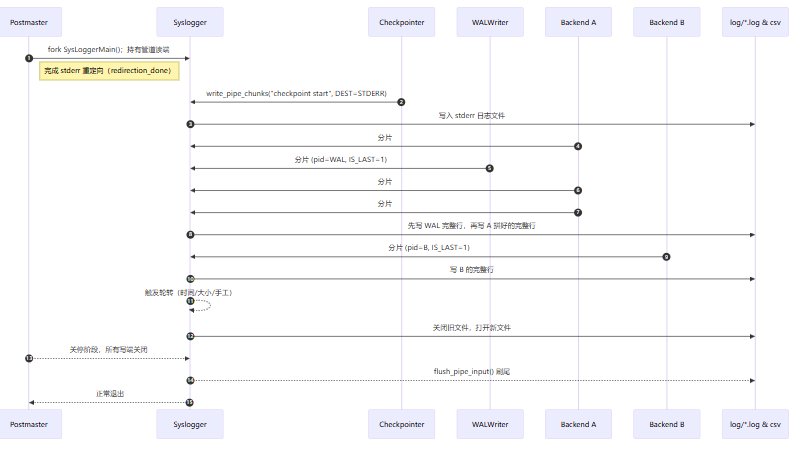Click the bottom log/*.log & csv box
The width and height of the screenshot is (798, 460).
755,424
